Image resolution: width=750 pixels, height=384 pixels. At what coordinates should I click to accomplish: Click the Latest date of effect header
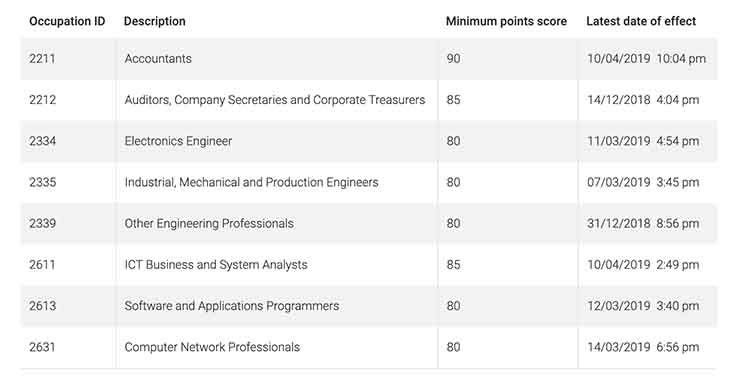641,21
